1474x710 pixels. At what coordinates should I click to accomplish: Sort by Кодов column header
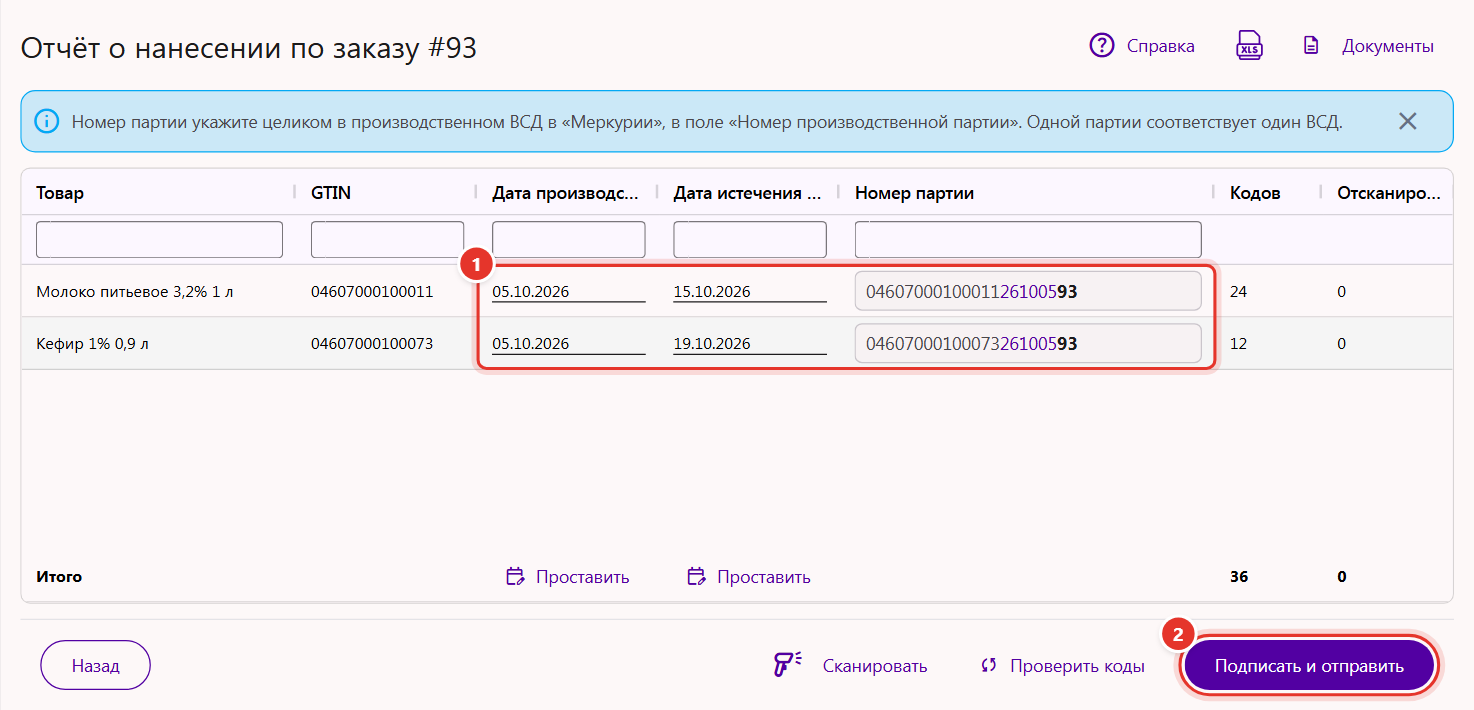1255,193
